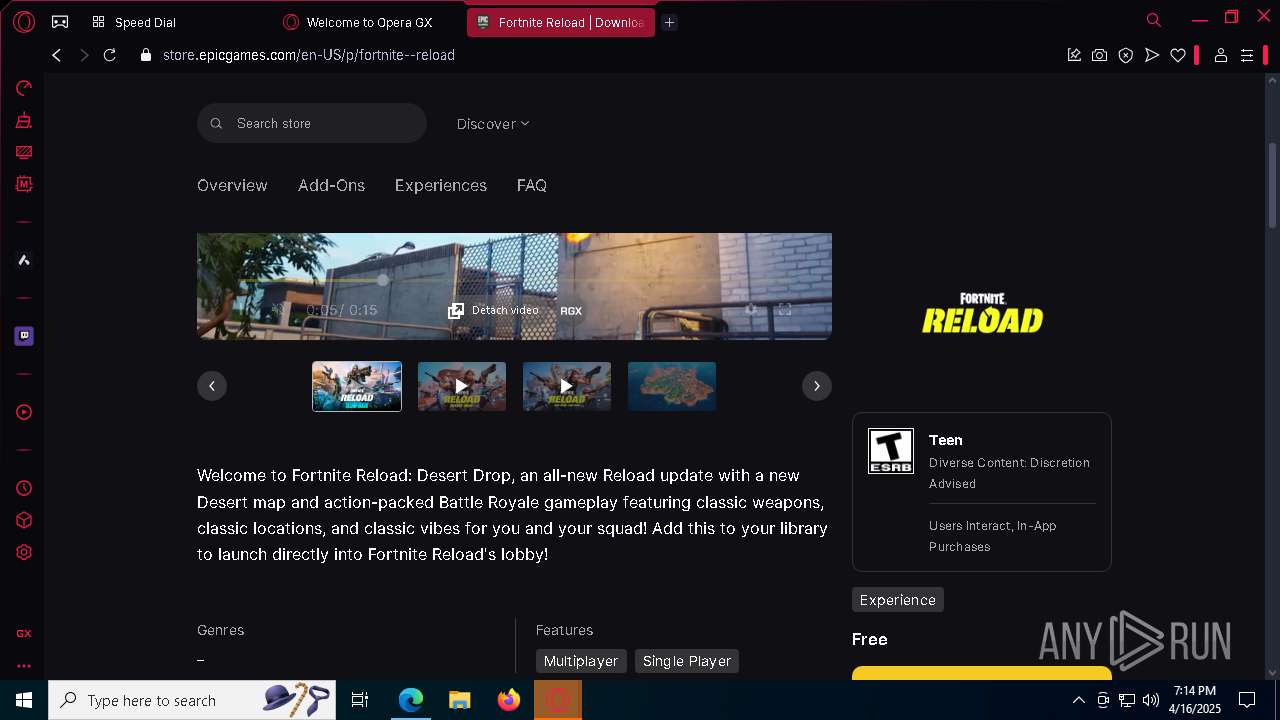Click the address bar URL
Image resolution: width=1280 pixels, height=720 pixels.
pyautogui.click(x=309, y=55)
